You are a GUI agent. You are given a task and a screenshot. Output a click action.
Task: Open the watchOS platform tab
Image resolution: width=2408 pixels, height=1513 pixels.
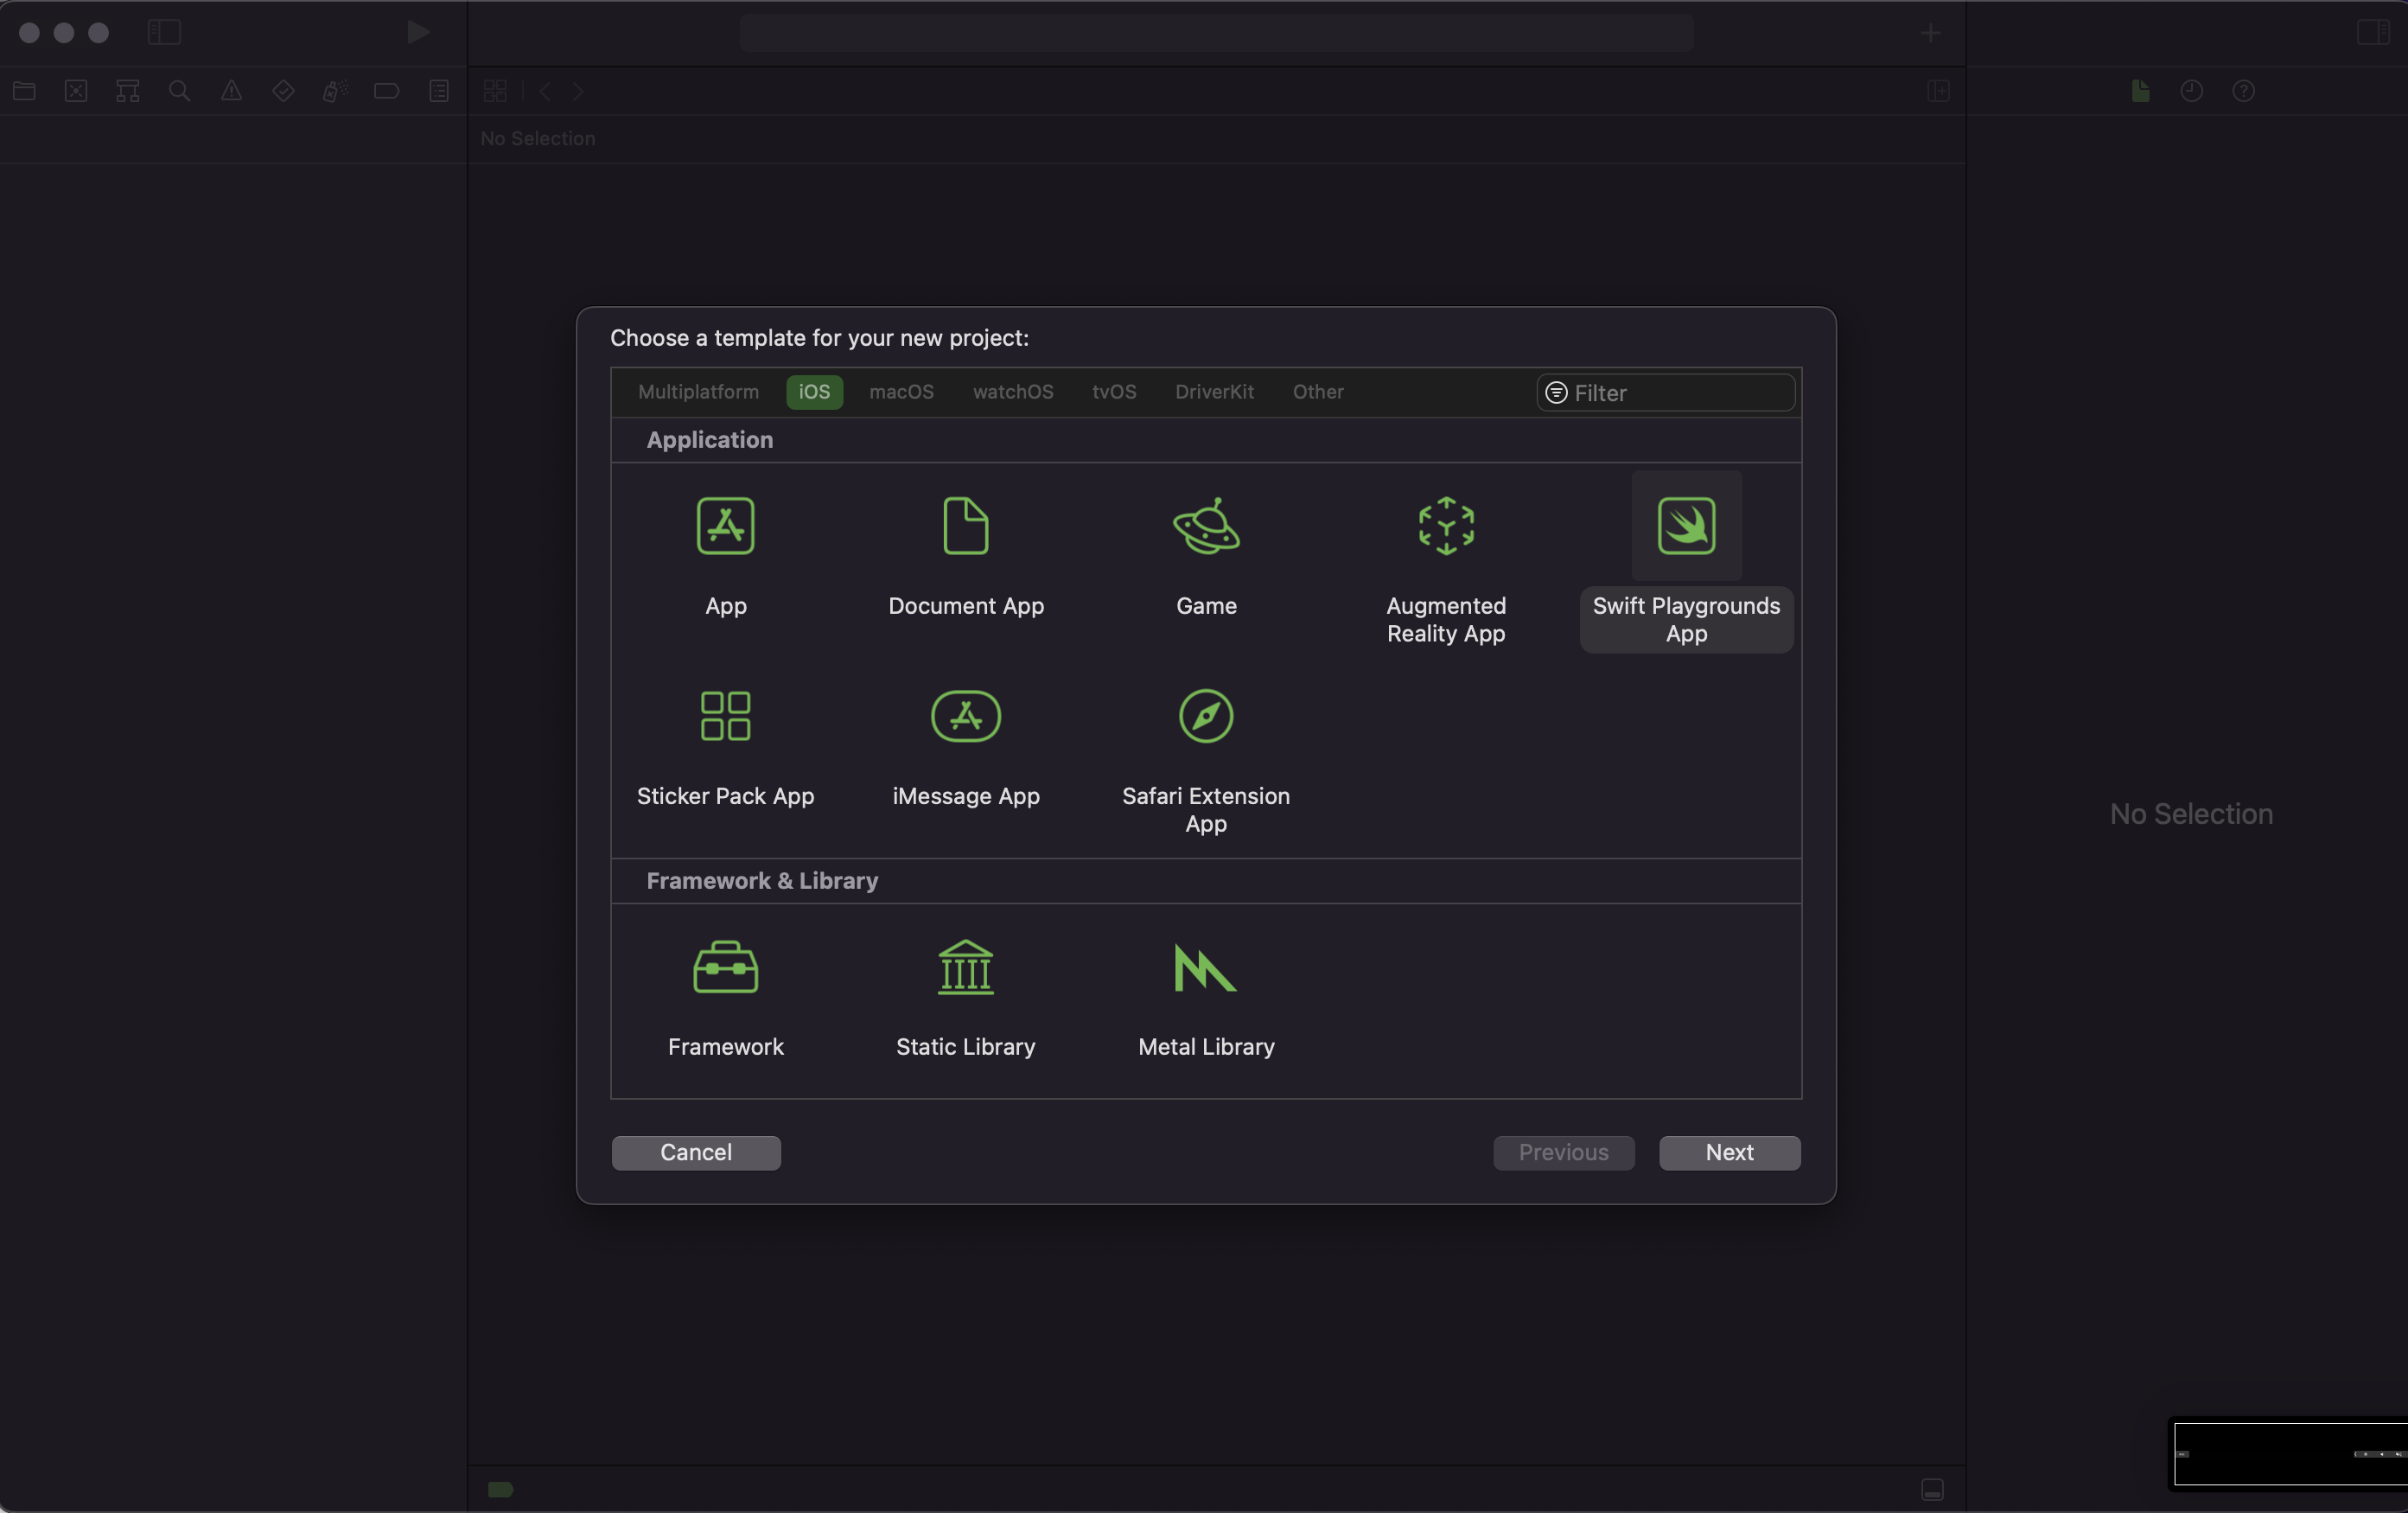pos(1012,392)
